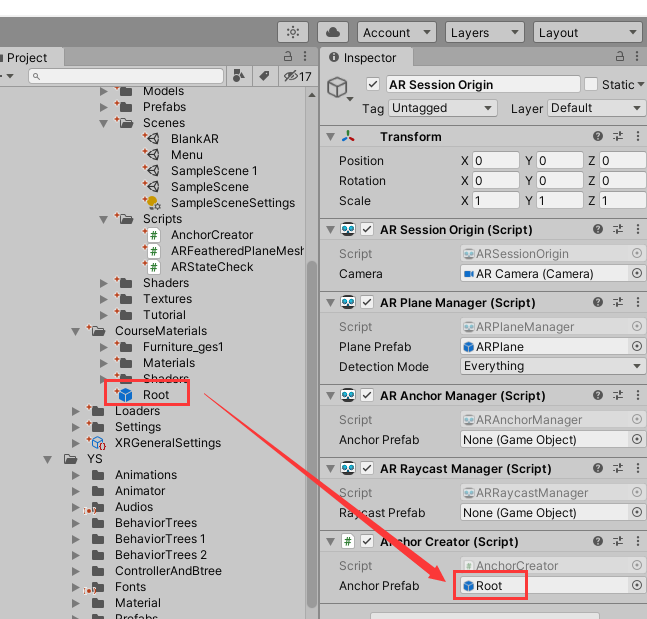Open Anchor Creator options menu
Viewport: 647px width, 619px height.
(638, 541)
